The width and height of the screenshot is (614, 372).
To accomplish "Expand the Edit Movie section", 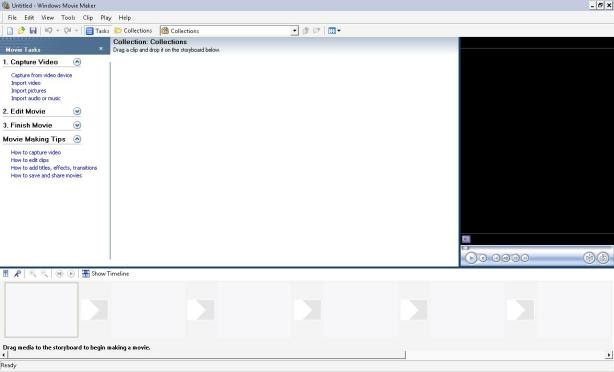I will pos(77,112).
